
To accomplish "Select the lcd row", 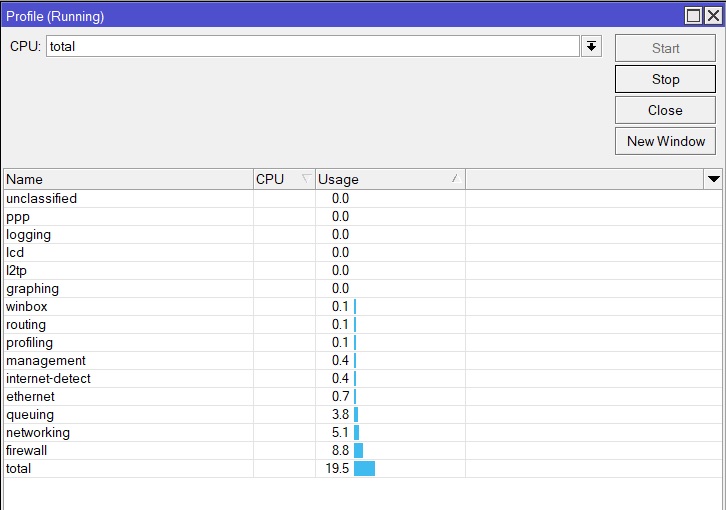I will [x=363, y=252].
